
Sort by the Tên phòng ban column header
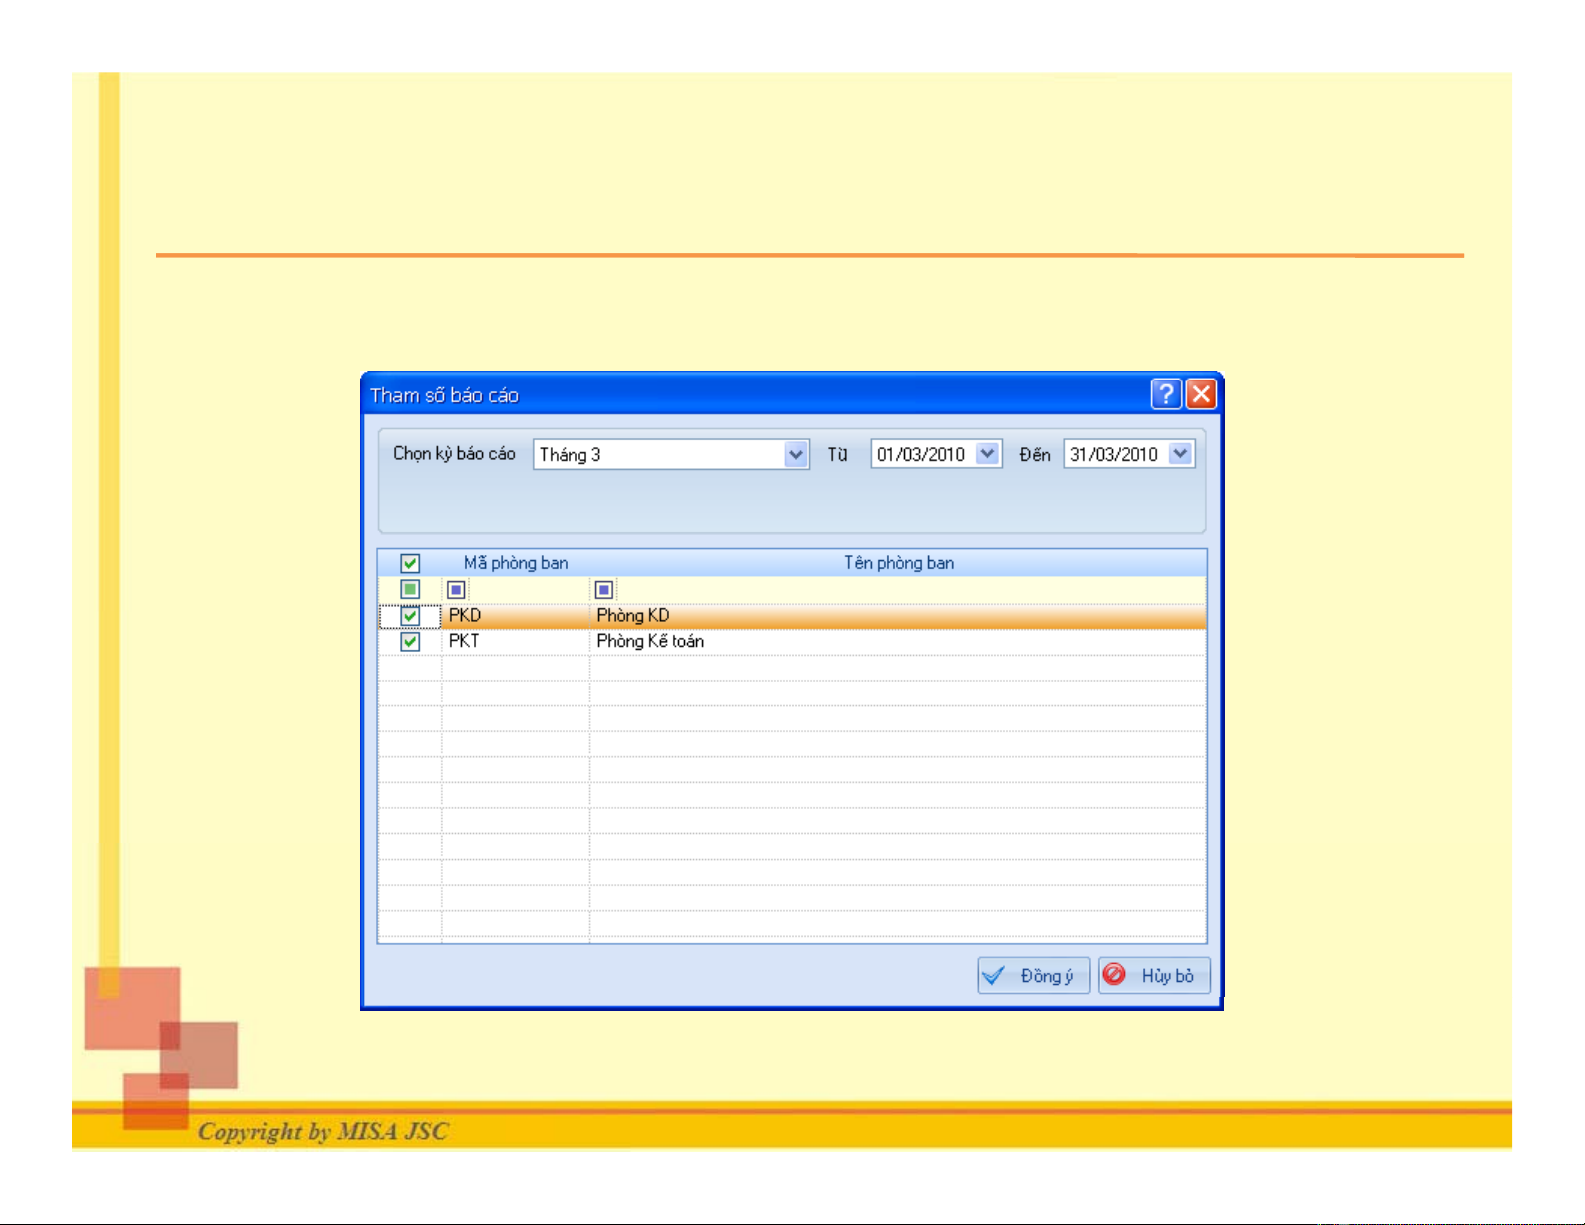(x=898, y=563)
